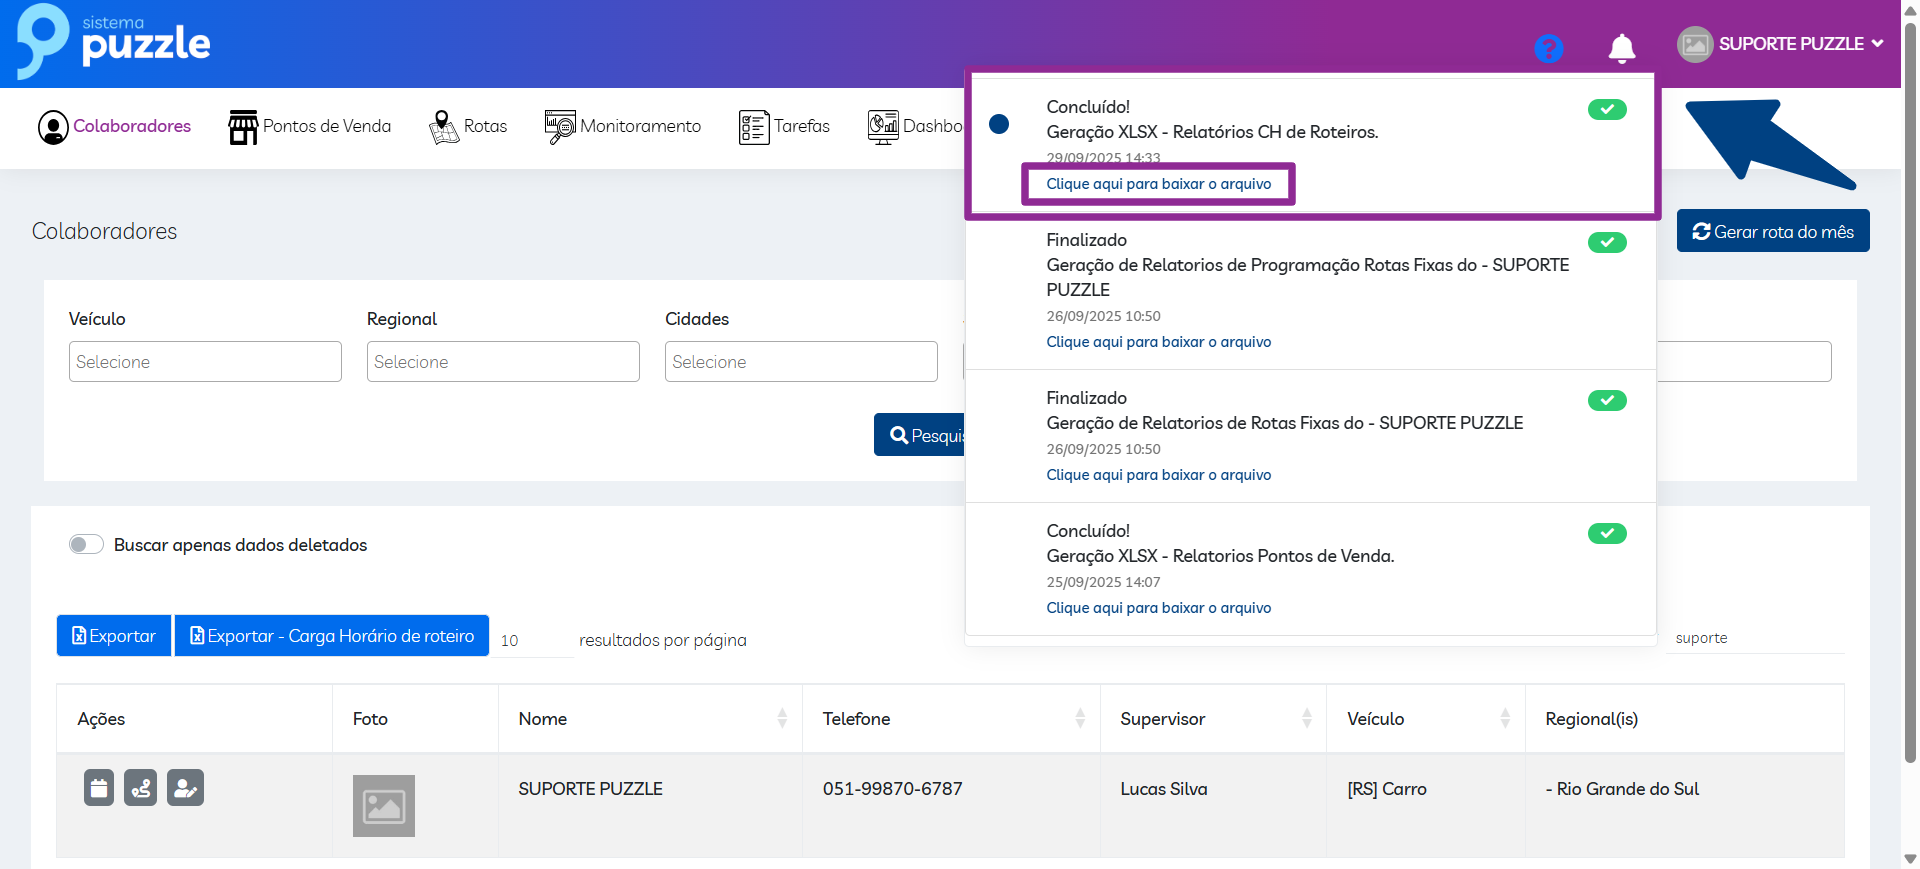Open the Veículo filter dropdown

[205, 362]
